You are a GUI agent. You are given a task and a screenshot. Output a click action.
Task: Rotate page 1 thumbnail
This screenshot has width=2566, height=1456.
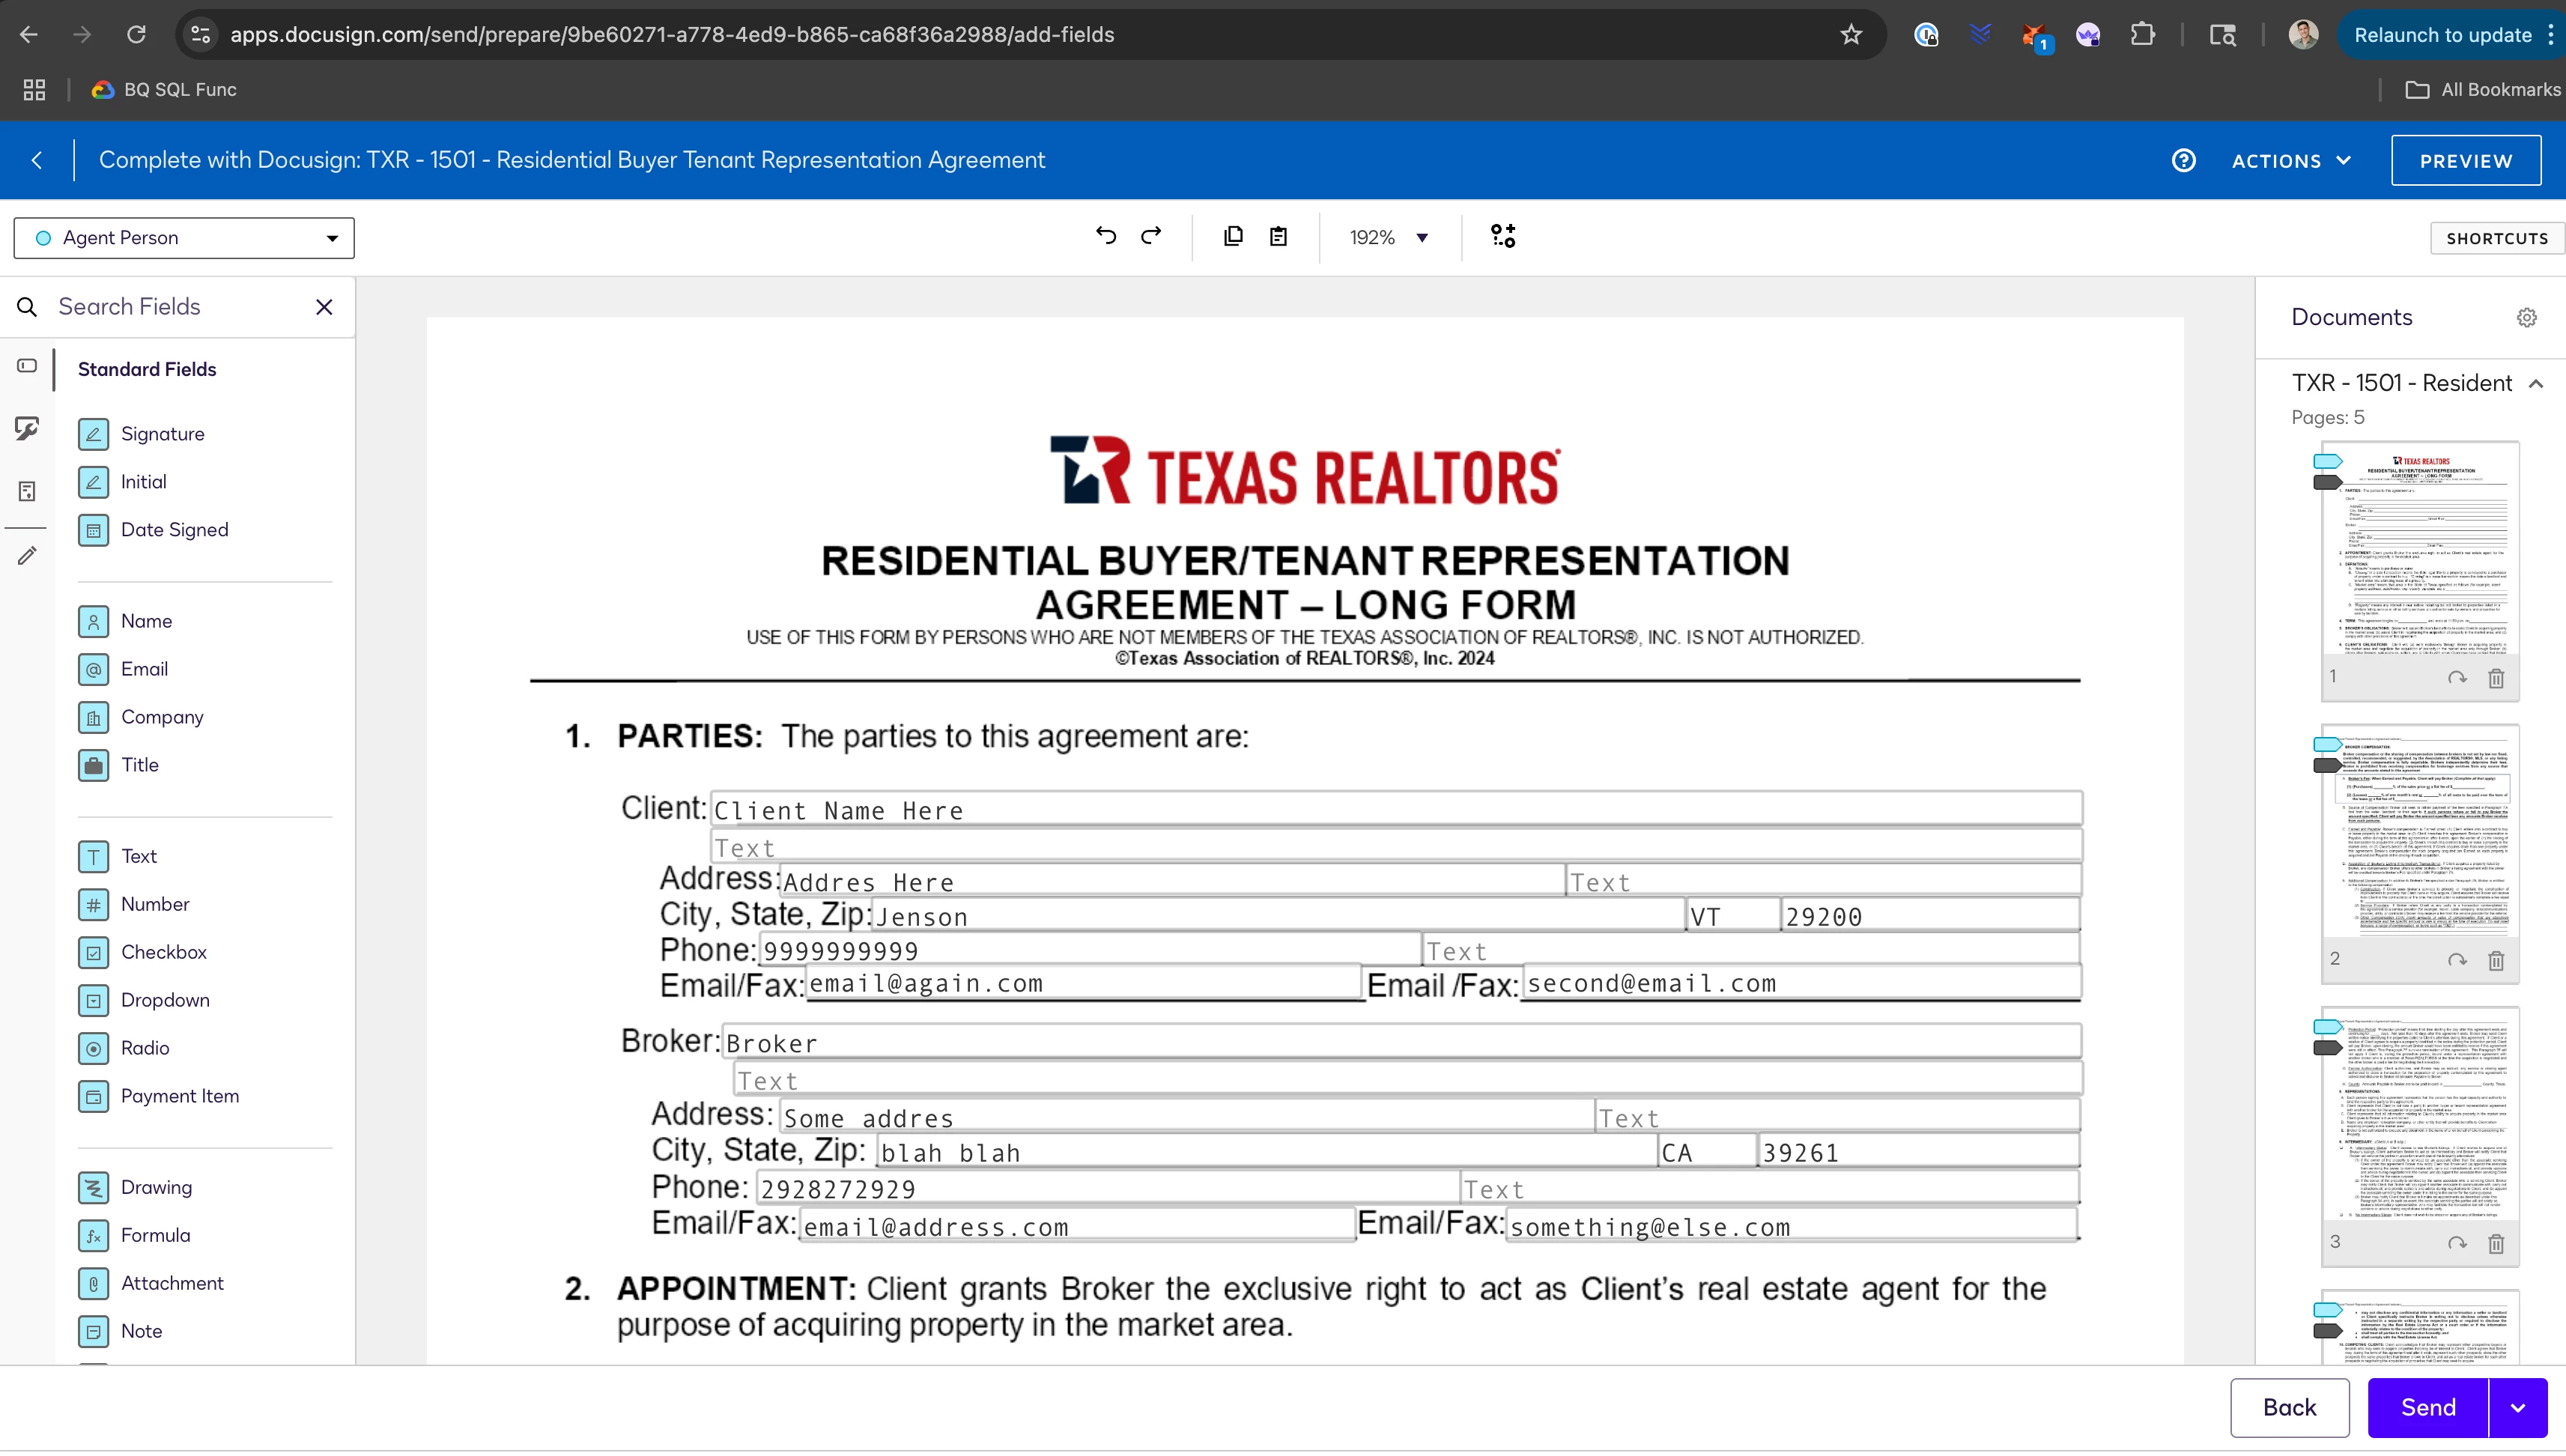pos(2457,678)
